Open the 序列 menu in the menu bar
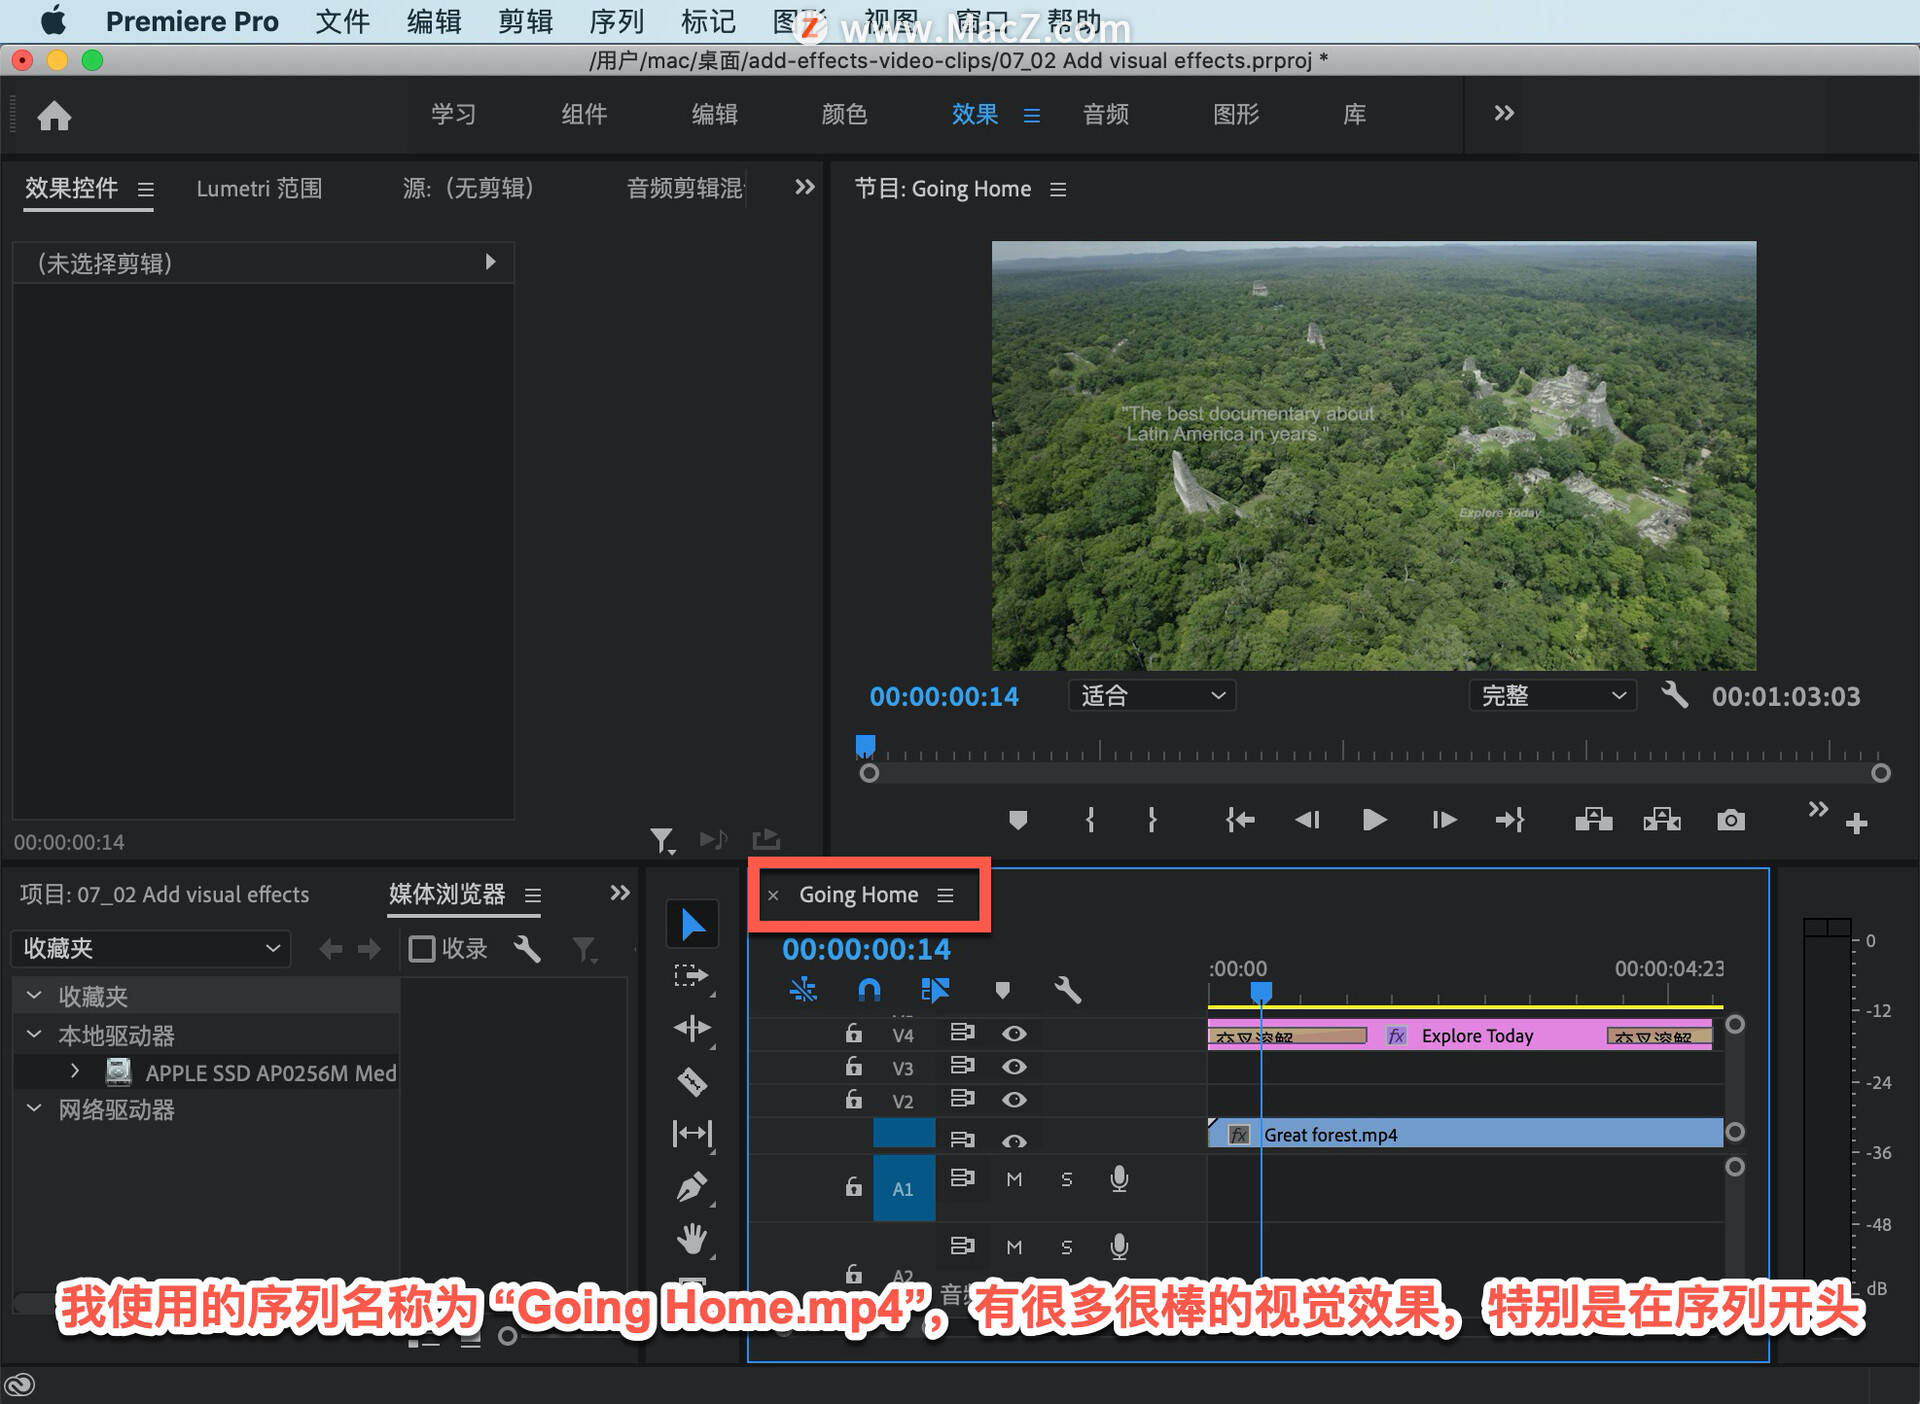 (616, 21)
